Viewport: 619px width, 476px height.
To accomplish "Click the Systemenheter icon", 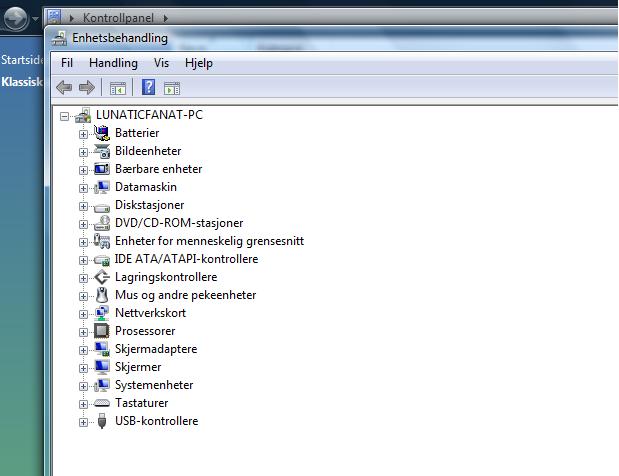I will [102, 385].
